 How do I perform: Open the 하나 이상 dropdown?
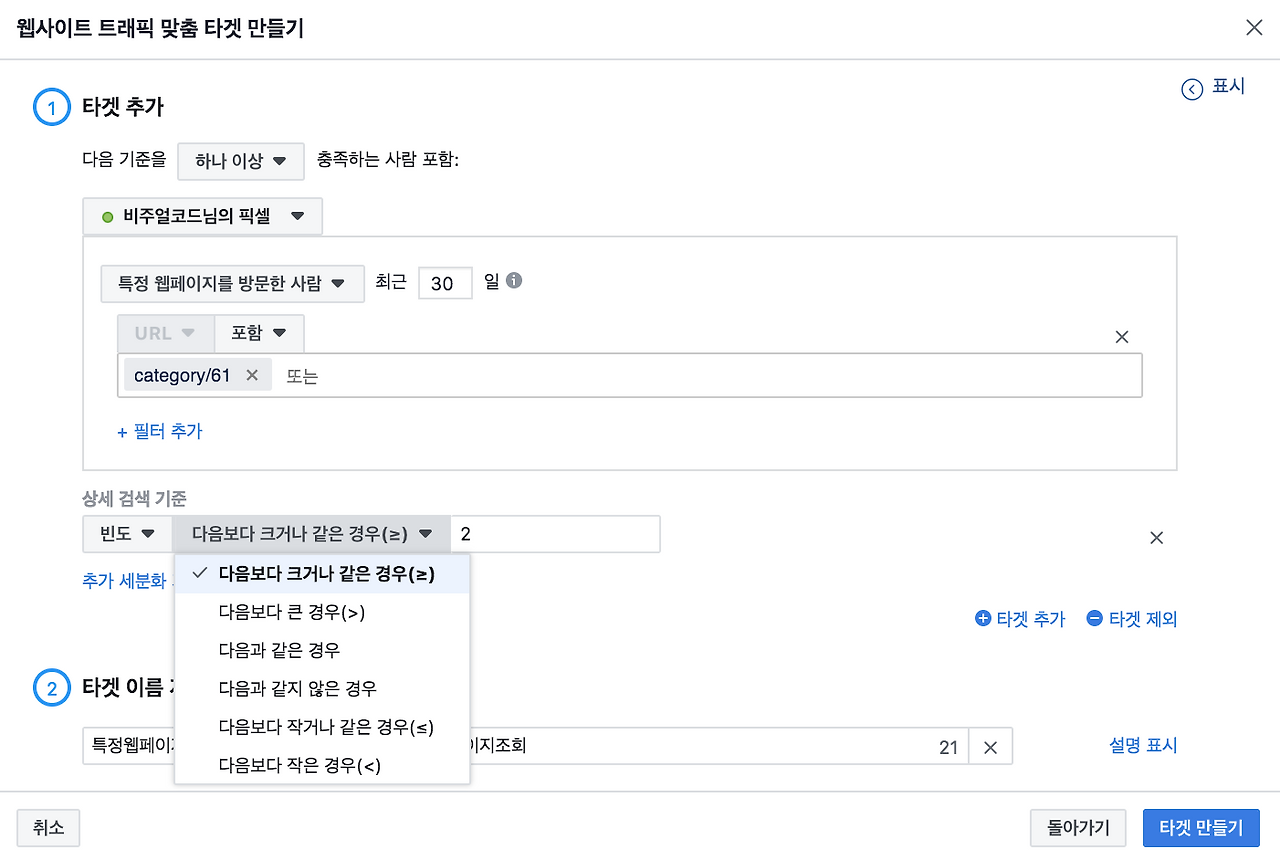[x=241, y=161]
